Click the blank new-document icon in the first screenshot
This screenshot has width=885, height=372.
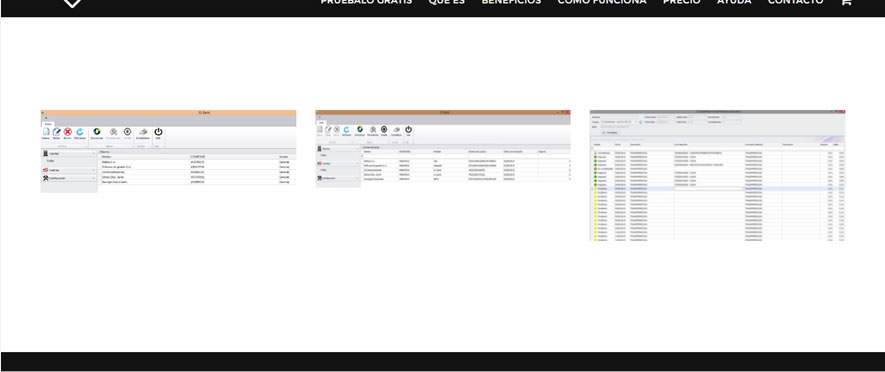(x=46, y=132)
